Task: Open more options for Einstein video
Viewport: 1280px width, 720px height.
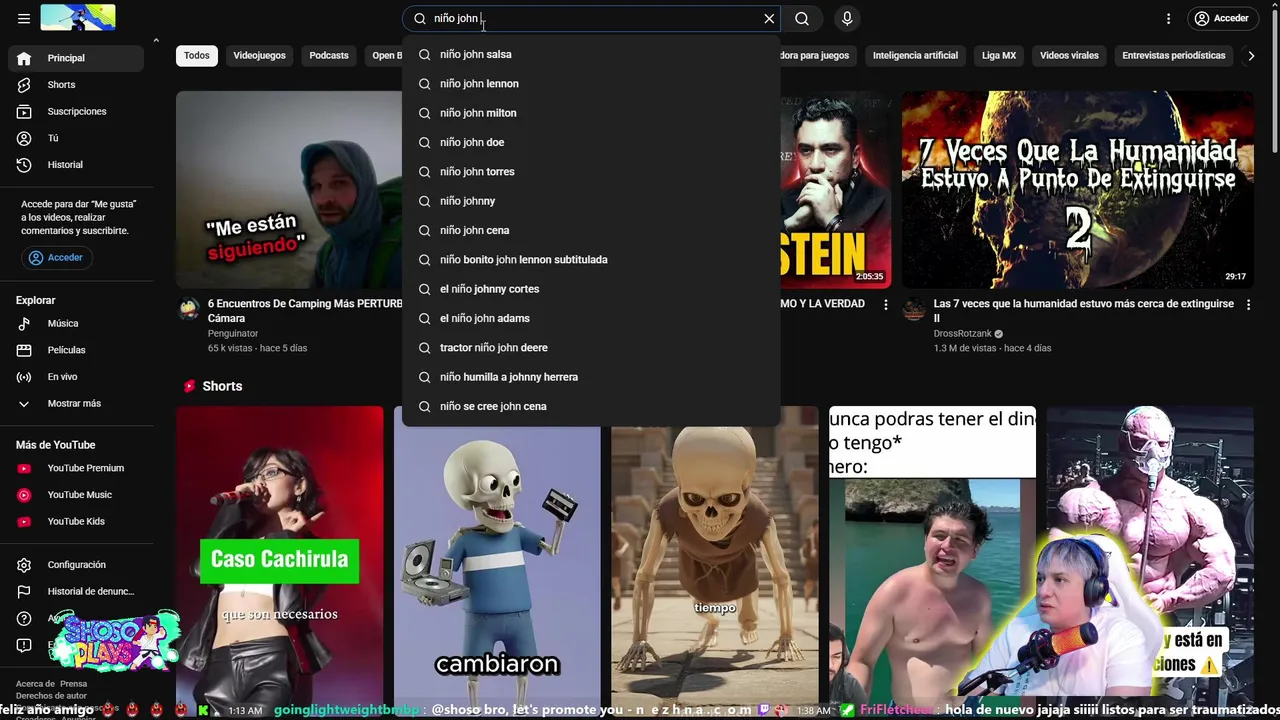Action: [885, 305]
